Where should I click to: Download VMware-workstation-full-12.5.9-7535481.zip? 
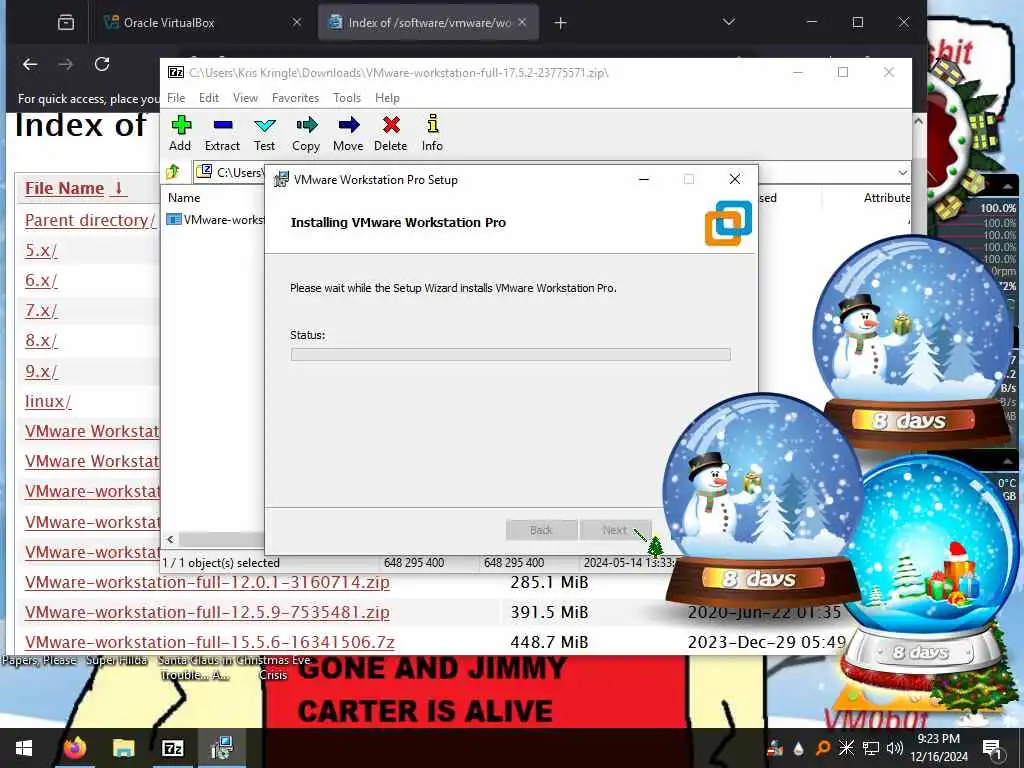tap(207, 612)
